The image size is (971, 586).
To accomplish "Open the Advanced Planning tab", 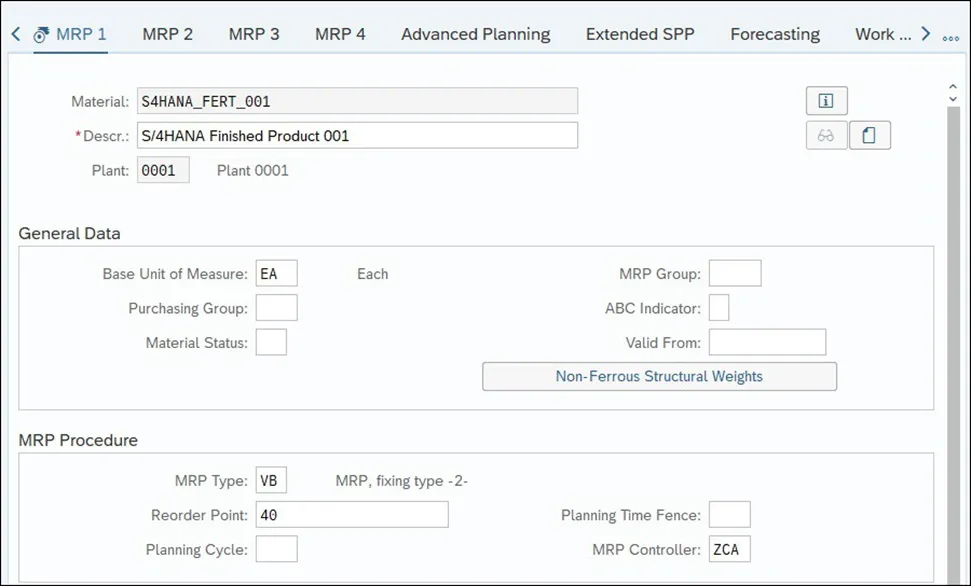I will coord(475,34).
